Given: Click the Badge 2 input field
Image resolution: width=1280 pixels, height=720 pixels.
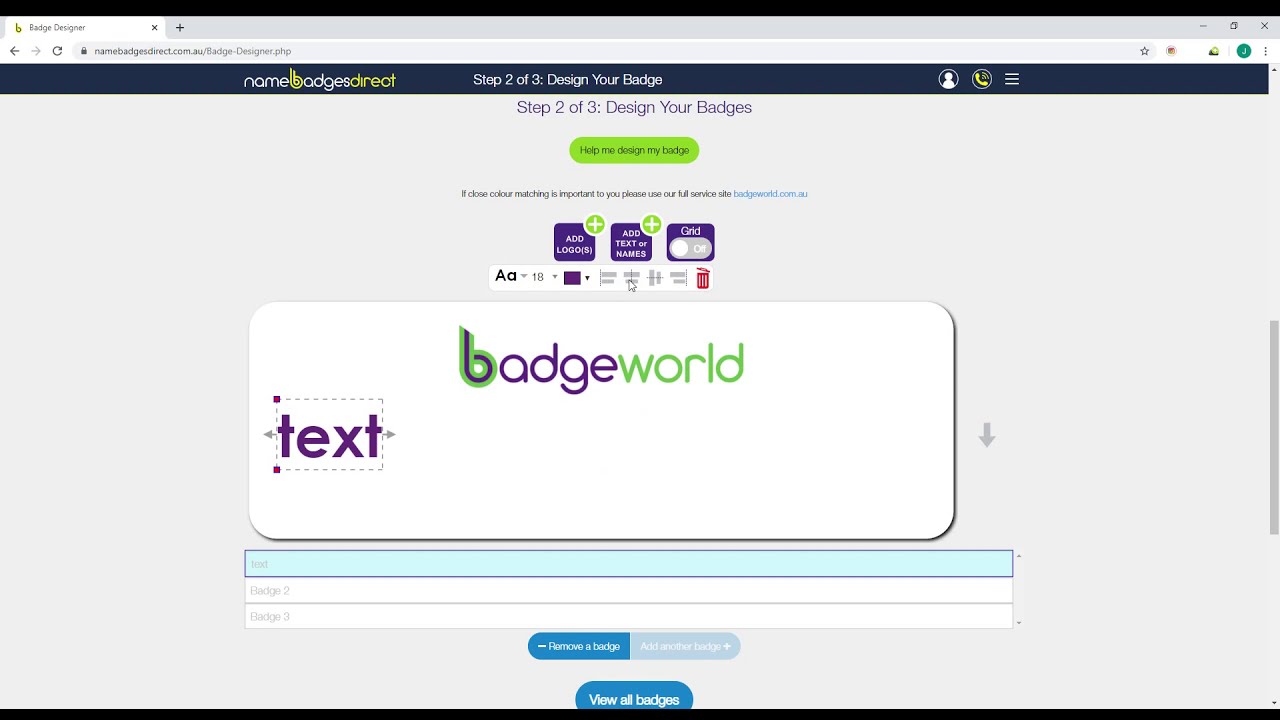Looking at the screenshot, I should tap(629, 591).
